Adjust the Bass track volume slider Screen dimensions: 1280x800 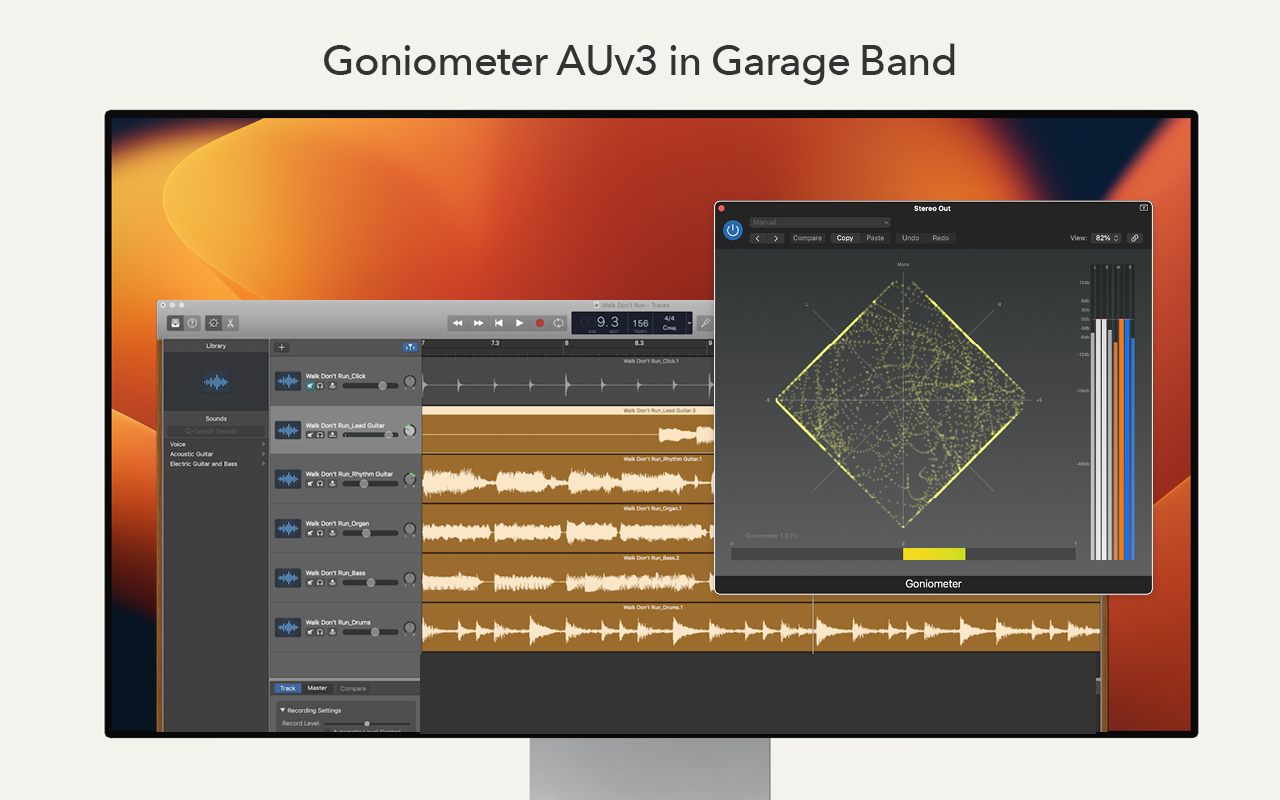point(369,582)
